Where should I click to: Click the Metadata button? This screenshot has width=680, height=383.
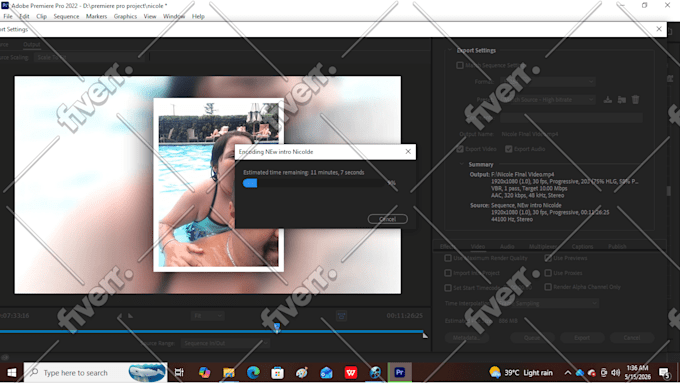(x=467, y=338)
